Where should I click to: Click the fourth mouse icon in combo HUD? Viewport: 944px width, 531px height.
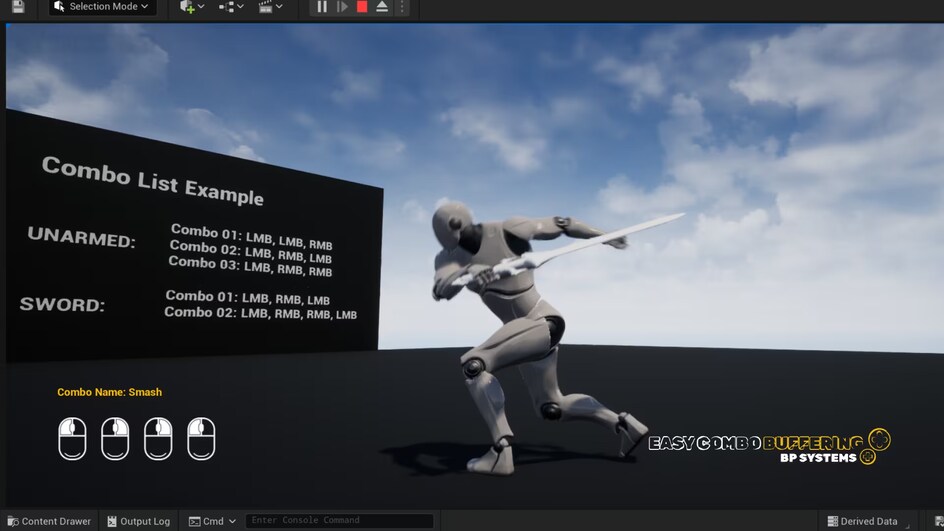point(201,439)
